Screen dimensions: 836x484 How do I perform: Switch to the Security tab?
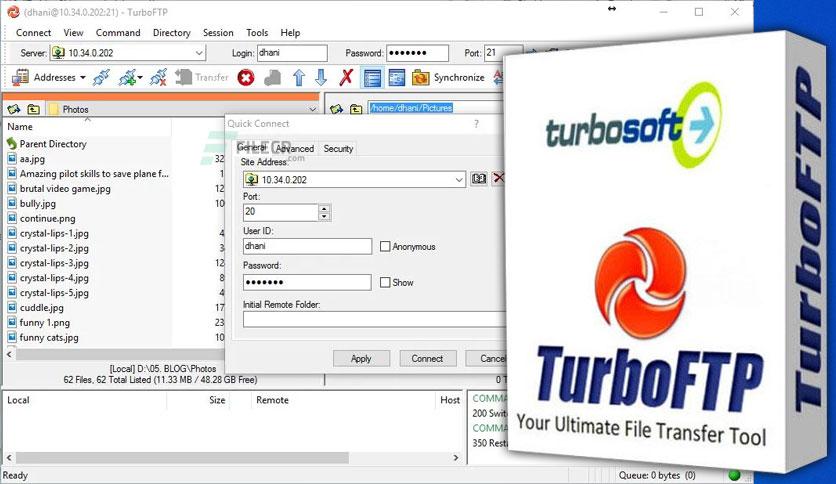pyautogui.click(x=338, y=149)
